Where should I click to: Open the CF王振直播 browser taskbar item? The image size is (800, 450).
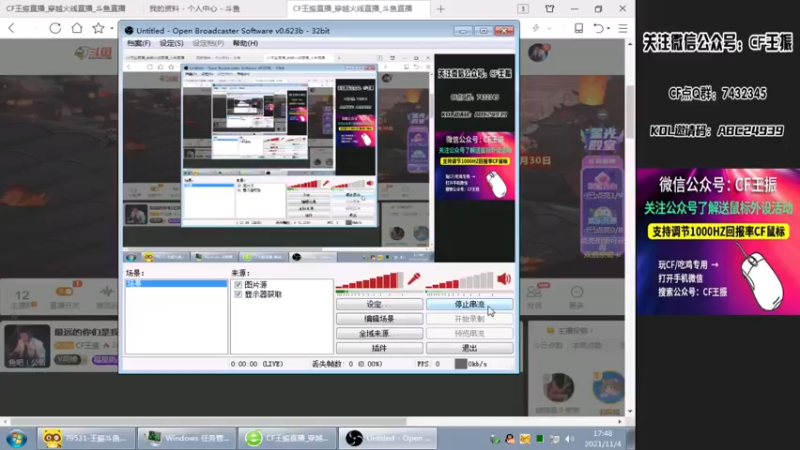coord(287,438)
